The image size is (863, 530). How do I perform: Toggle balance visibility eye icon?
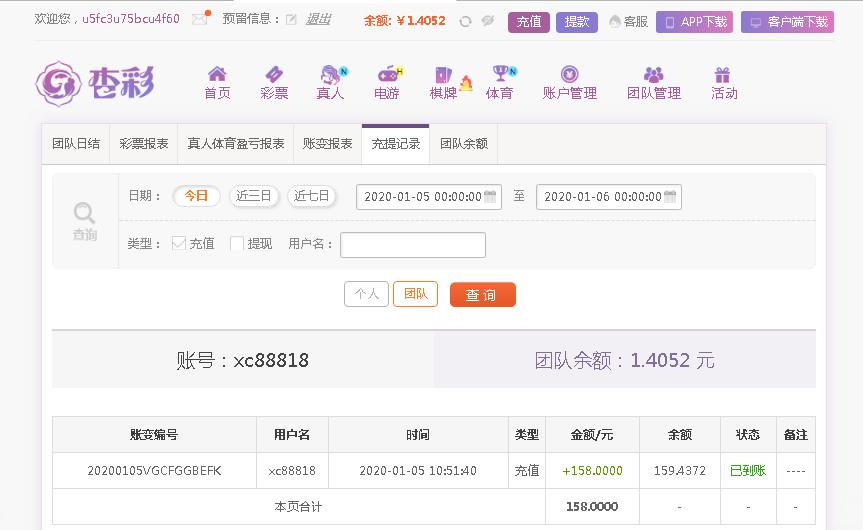(x=488, y=21)
